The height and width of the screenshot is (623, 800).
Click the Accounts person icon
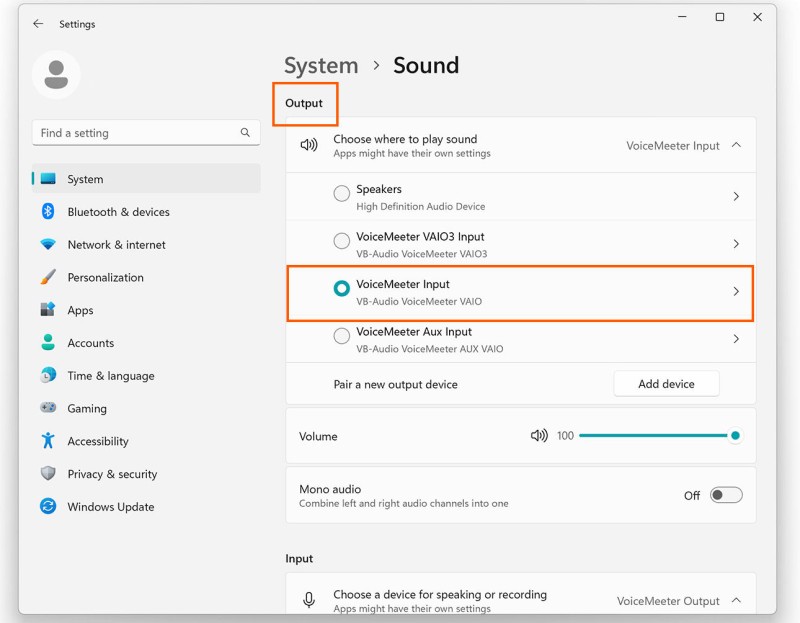pos(48,342)
